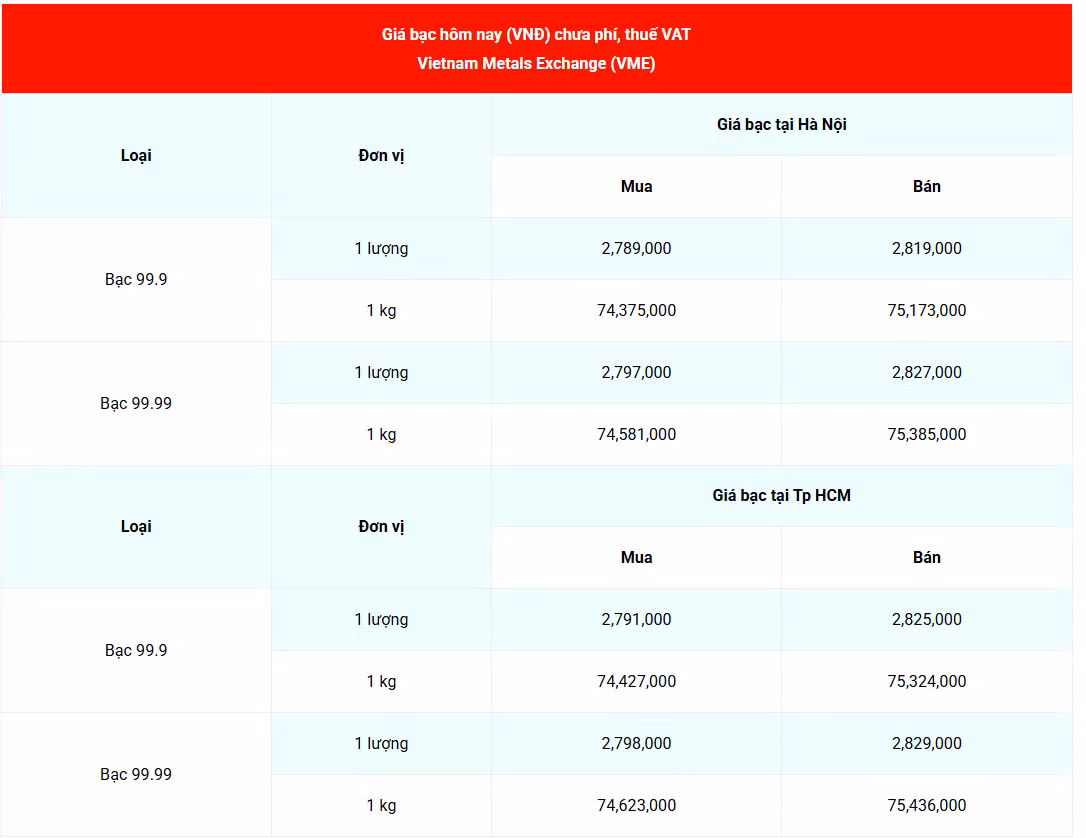
Task: Select "1 lượng" in the row with 2,798,000
Action: (x=381, y=745)
